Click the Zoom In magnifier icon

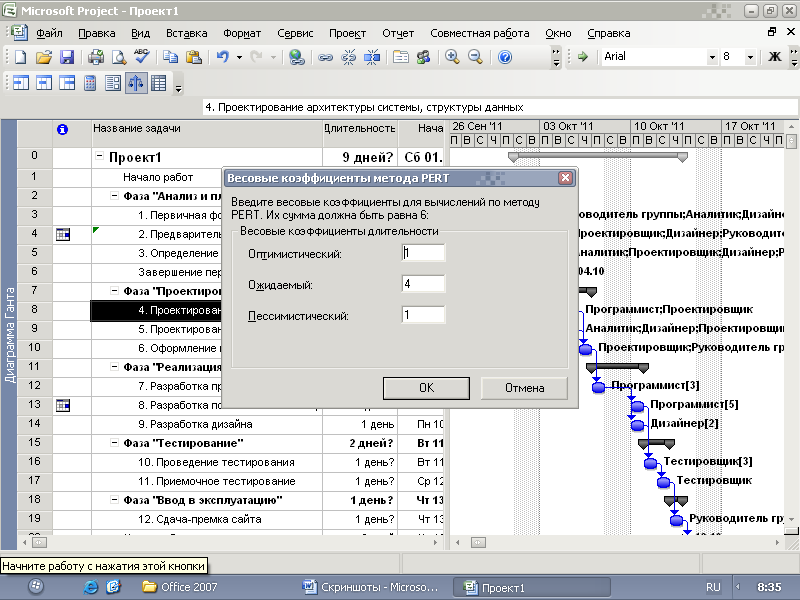[453, 57]
